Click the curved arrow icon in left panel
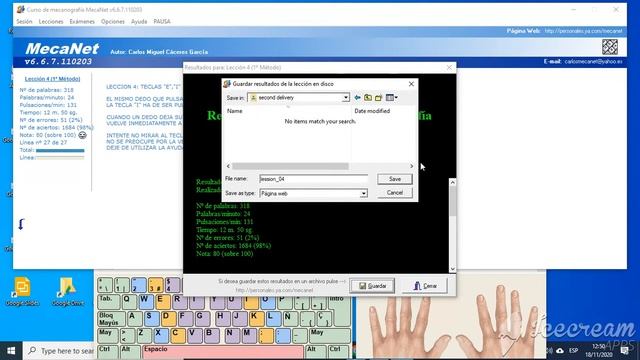 tap(21, 224)
